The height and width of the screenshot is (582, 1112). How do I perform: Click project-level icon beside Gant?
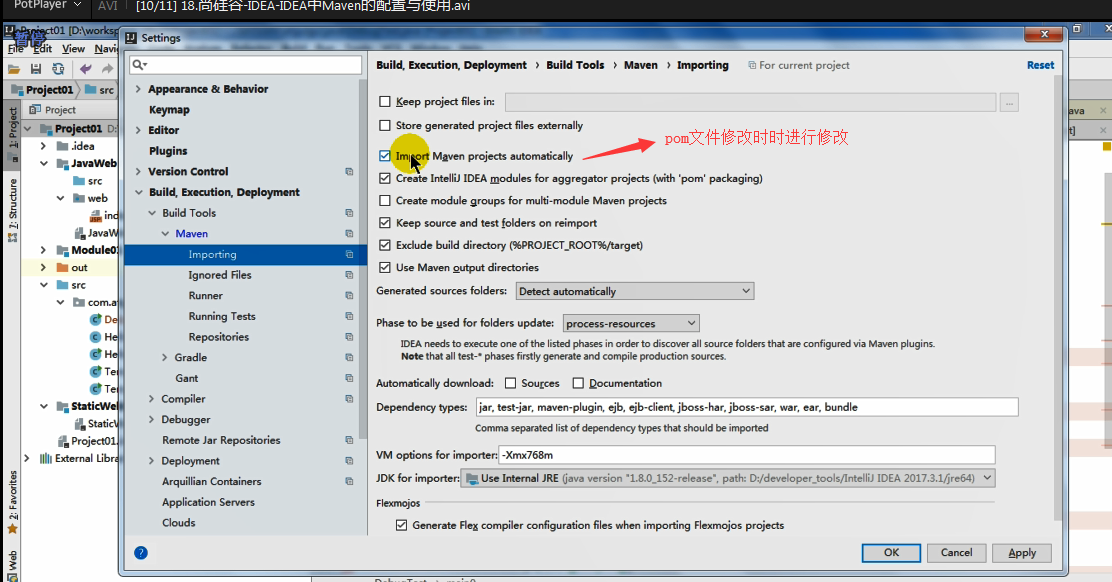(x=349, y=378)
